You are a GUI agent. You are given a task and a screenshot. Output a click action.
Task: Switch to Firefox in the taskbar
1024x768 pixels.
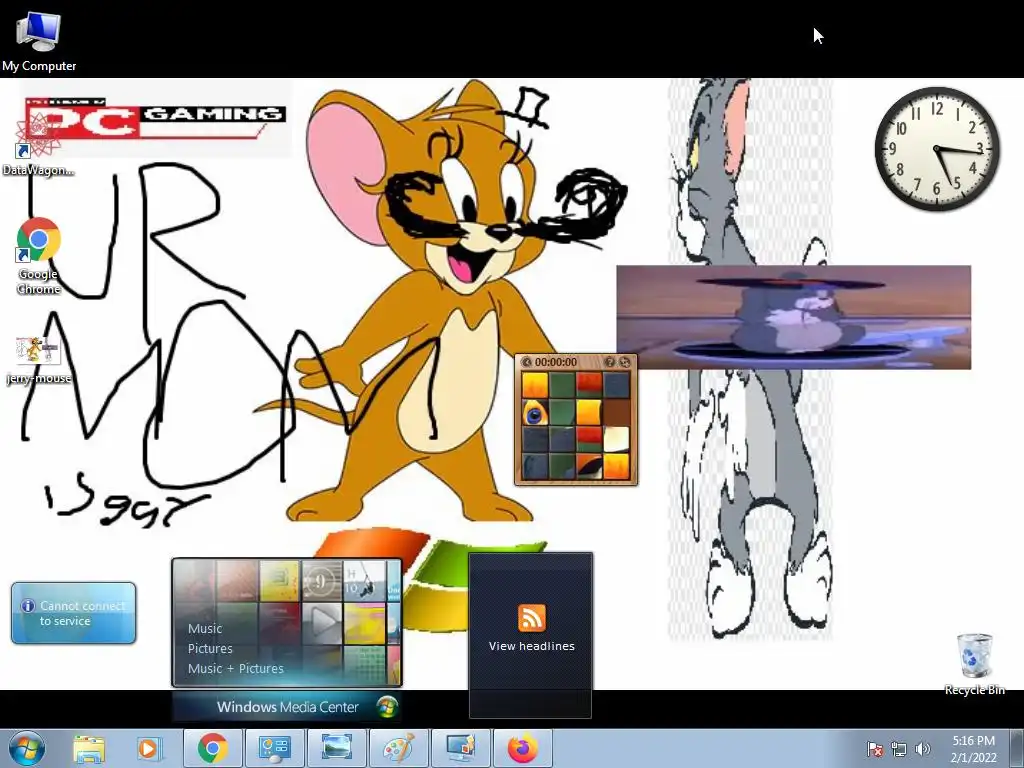pos(522,748)
